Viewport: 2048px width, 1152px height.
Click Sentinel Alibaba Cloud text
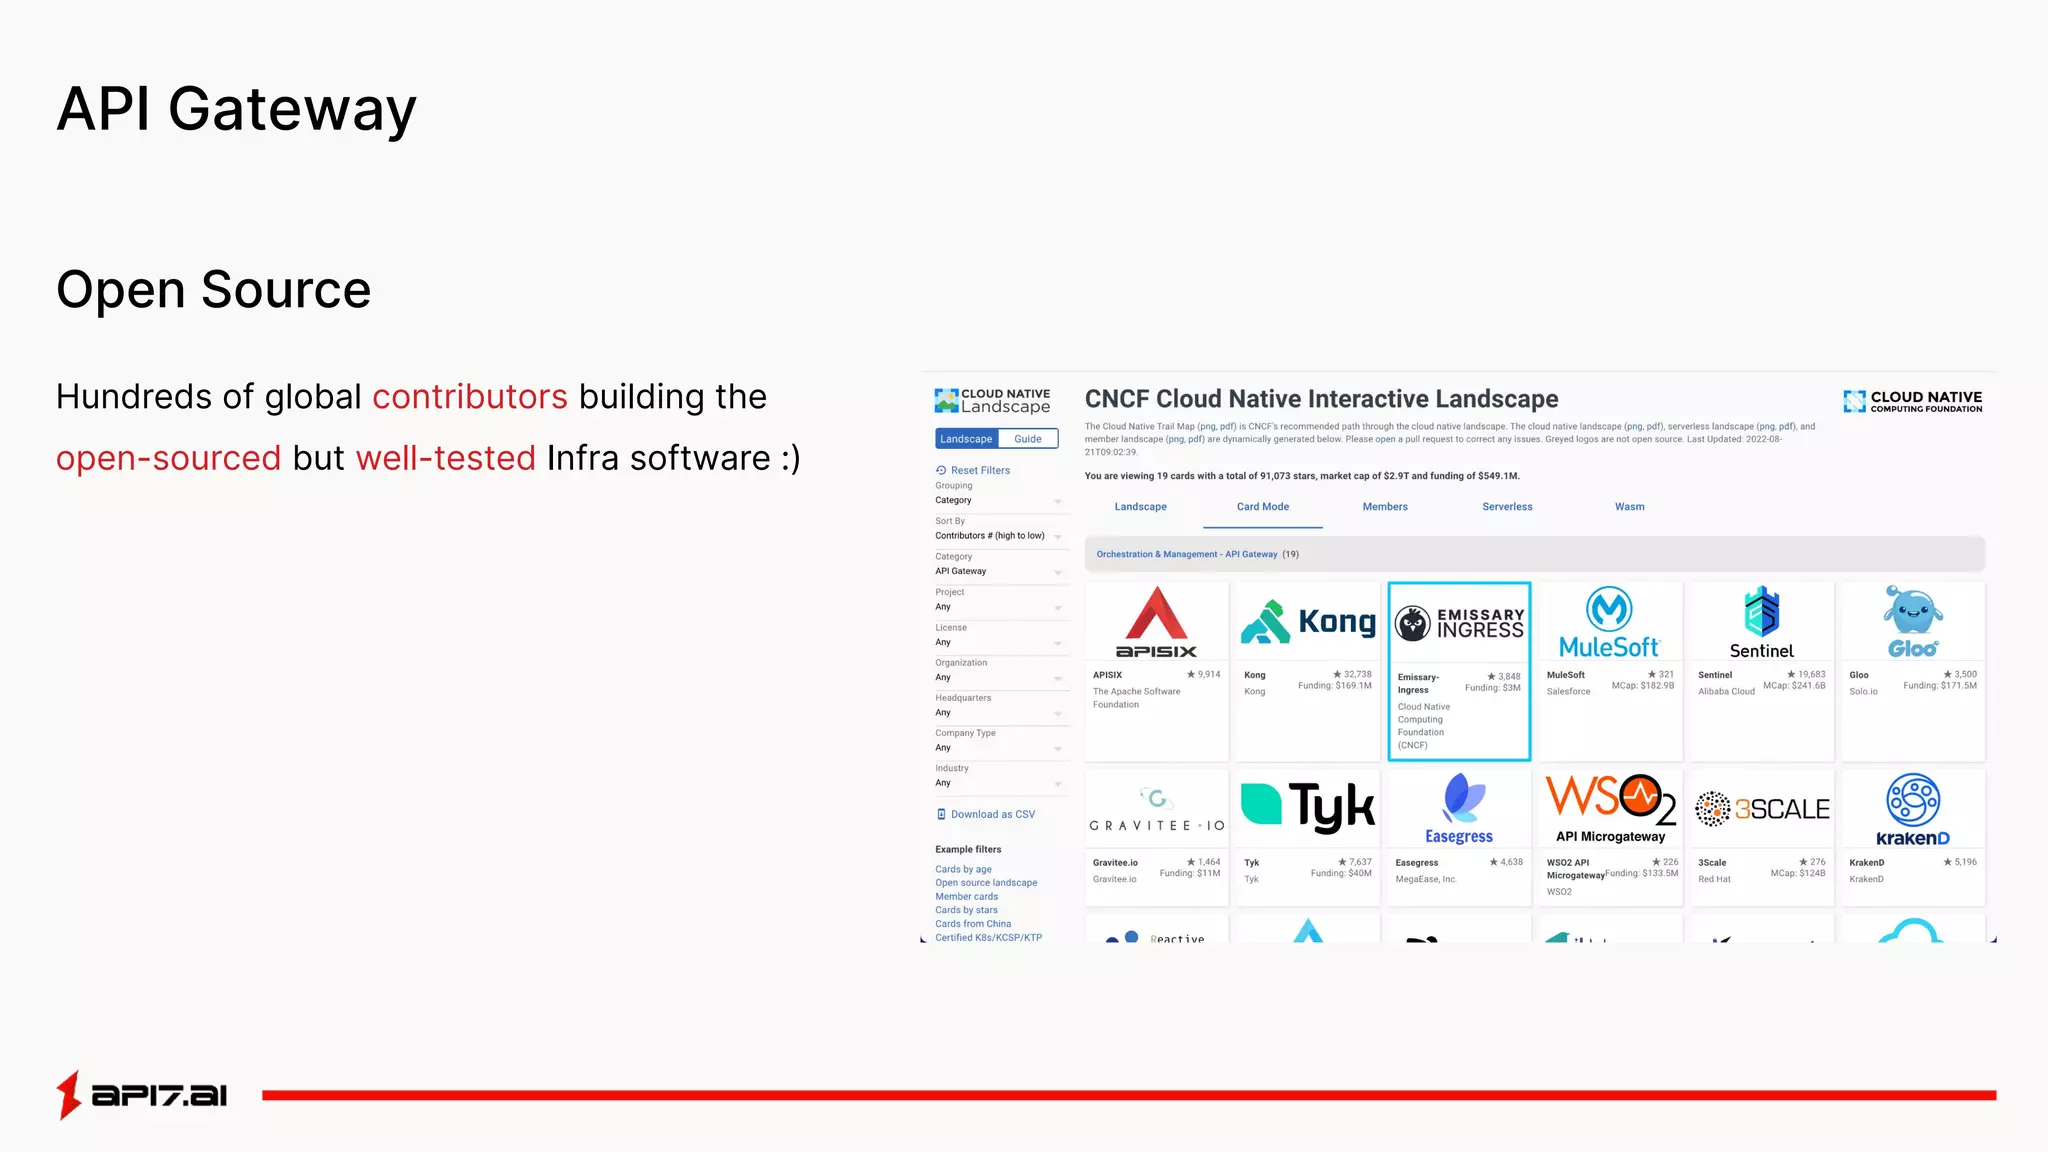point(1726,692)
